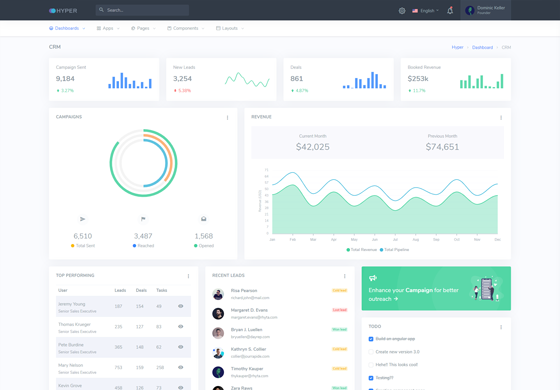Viewport: 560px width, 390px height.
Task: Expand the Dashboards menu dropdown
Action: 67,28
